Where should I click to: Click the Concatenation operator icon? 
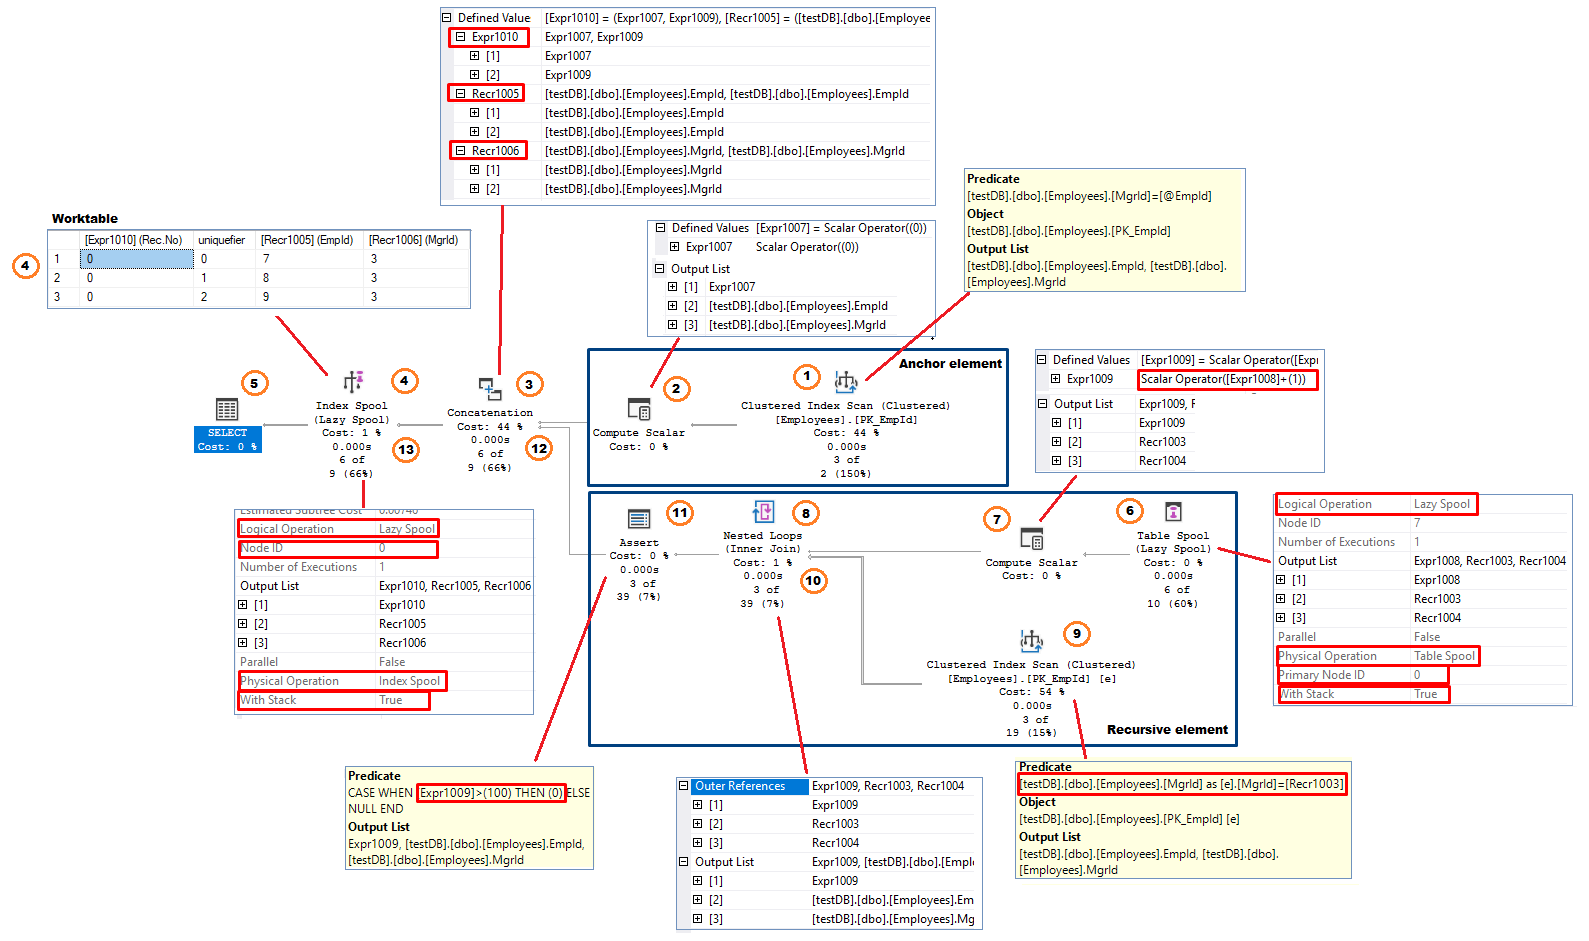click(490, 389)
